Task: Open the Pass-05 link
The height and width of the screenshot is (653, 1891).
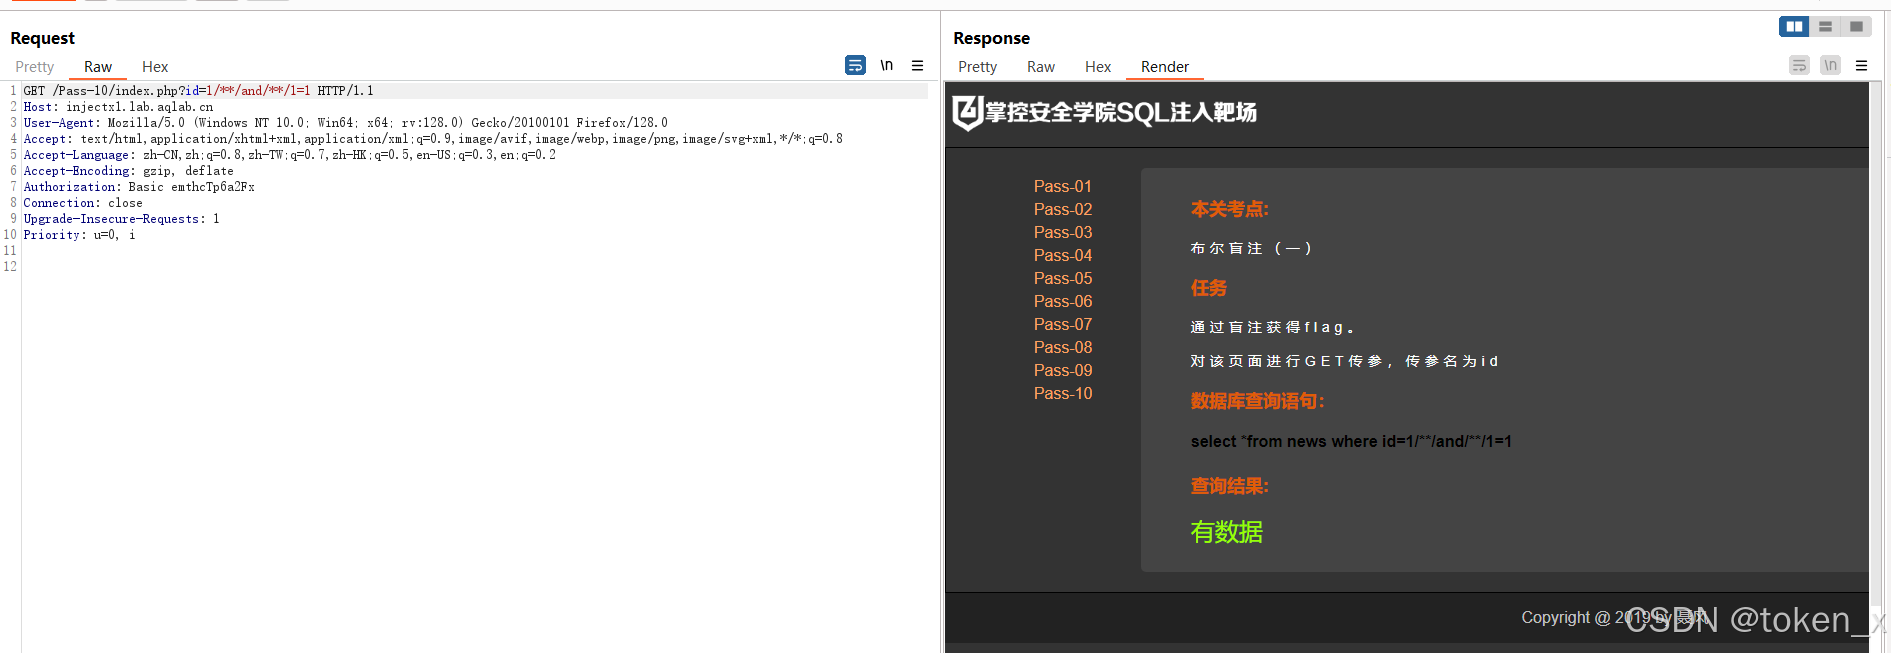Action: 1063,278
